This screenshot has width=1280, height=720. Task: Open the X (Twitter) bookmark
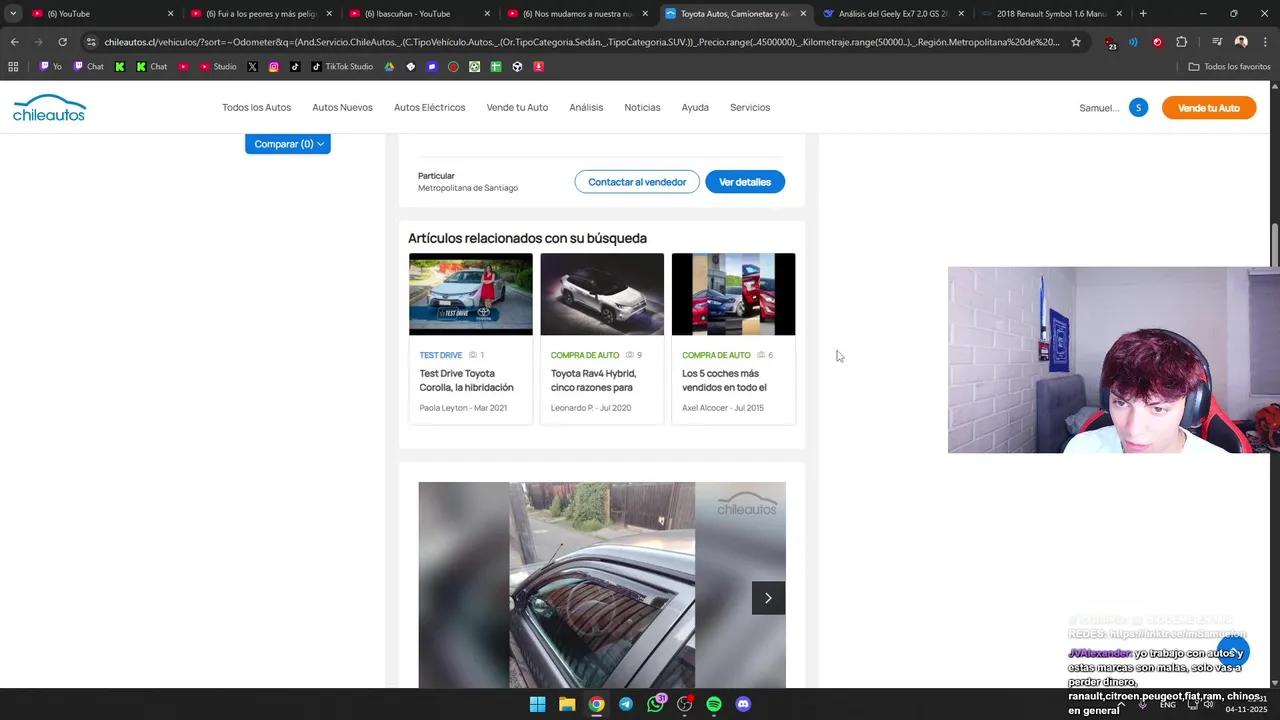[x=252, y=66]
